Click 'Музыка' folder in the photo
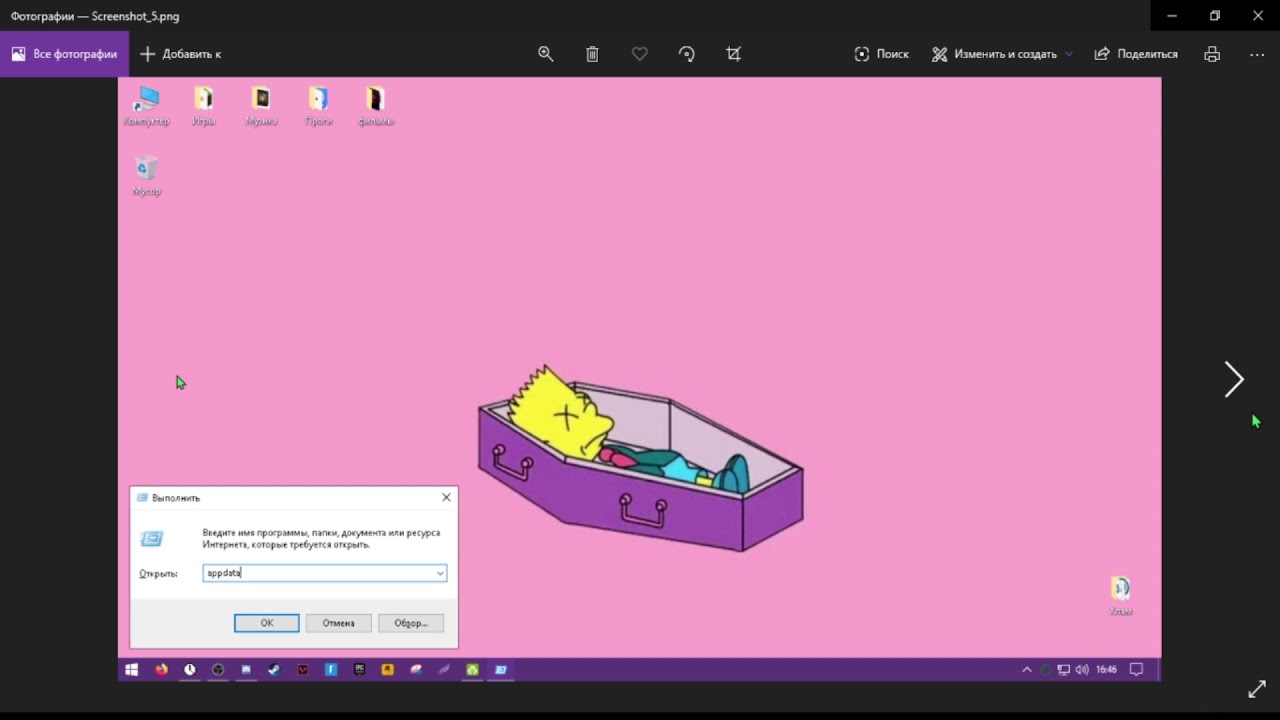 (261, 106)
